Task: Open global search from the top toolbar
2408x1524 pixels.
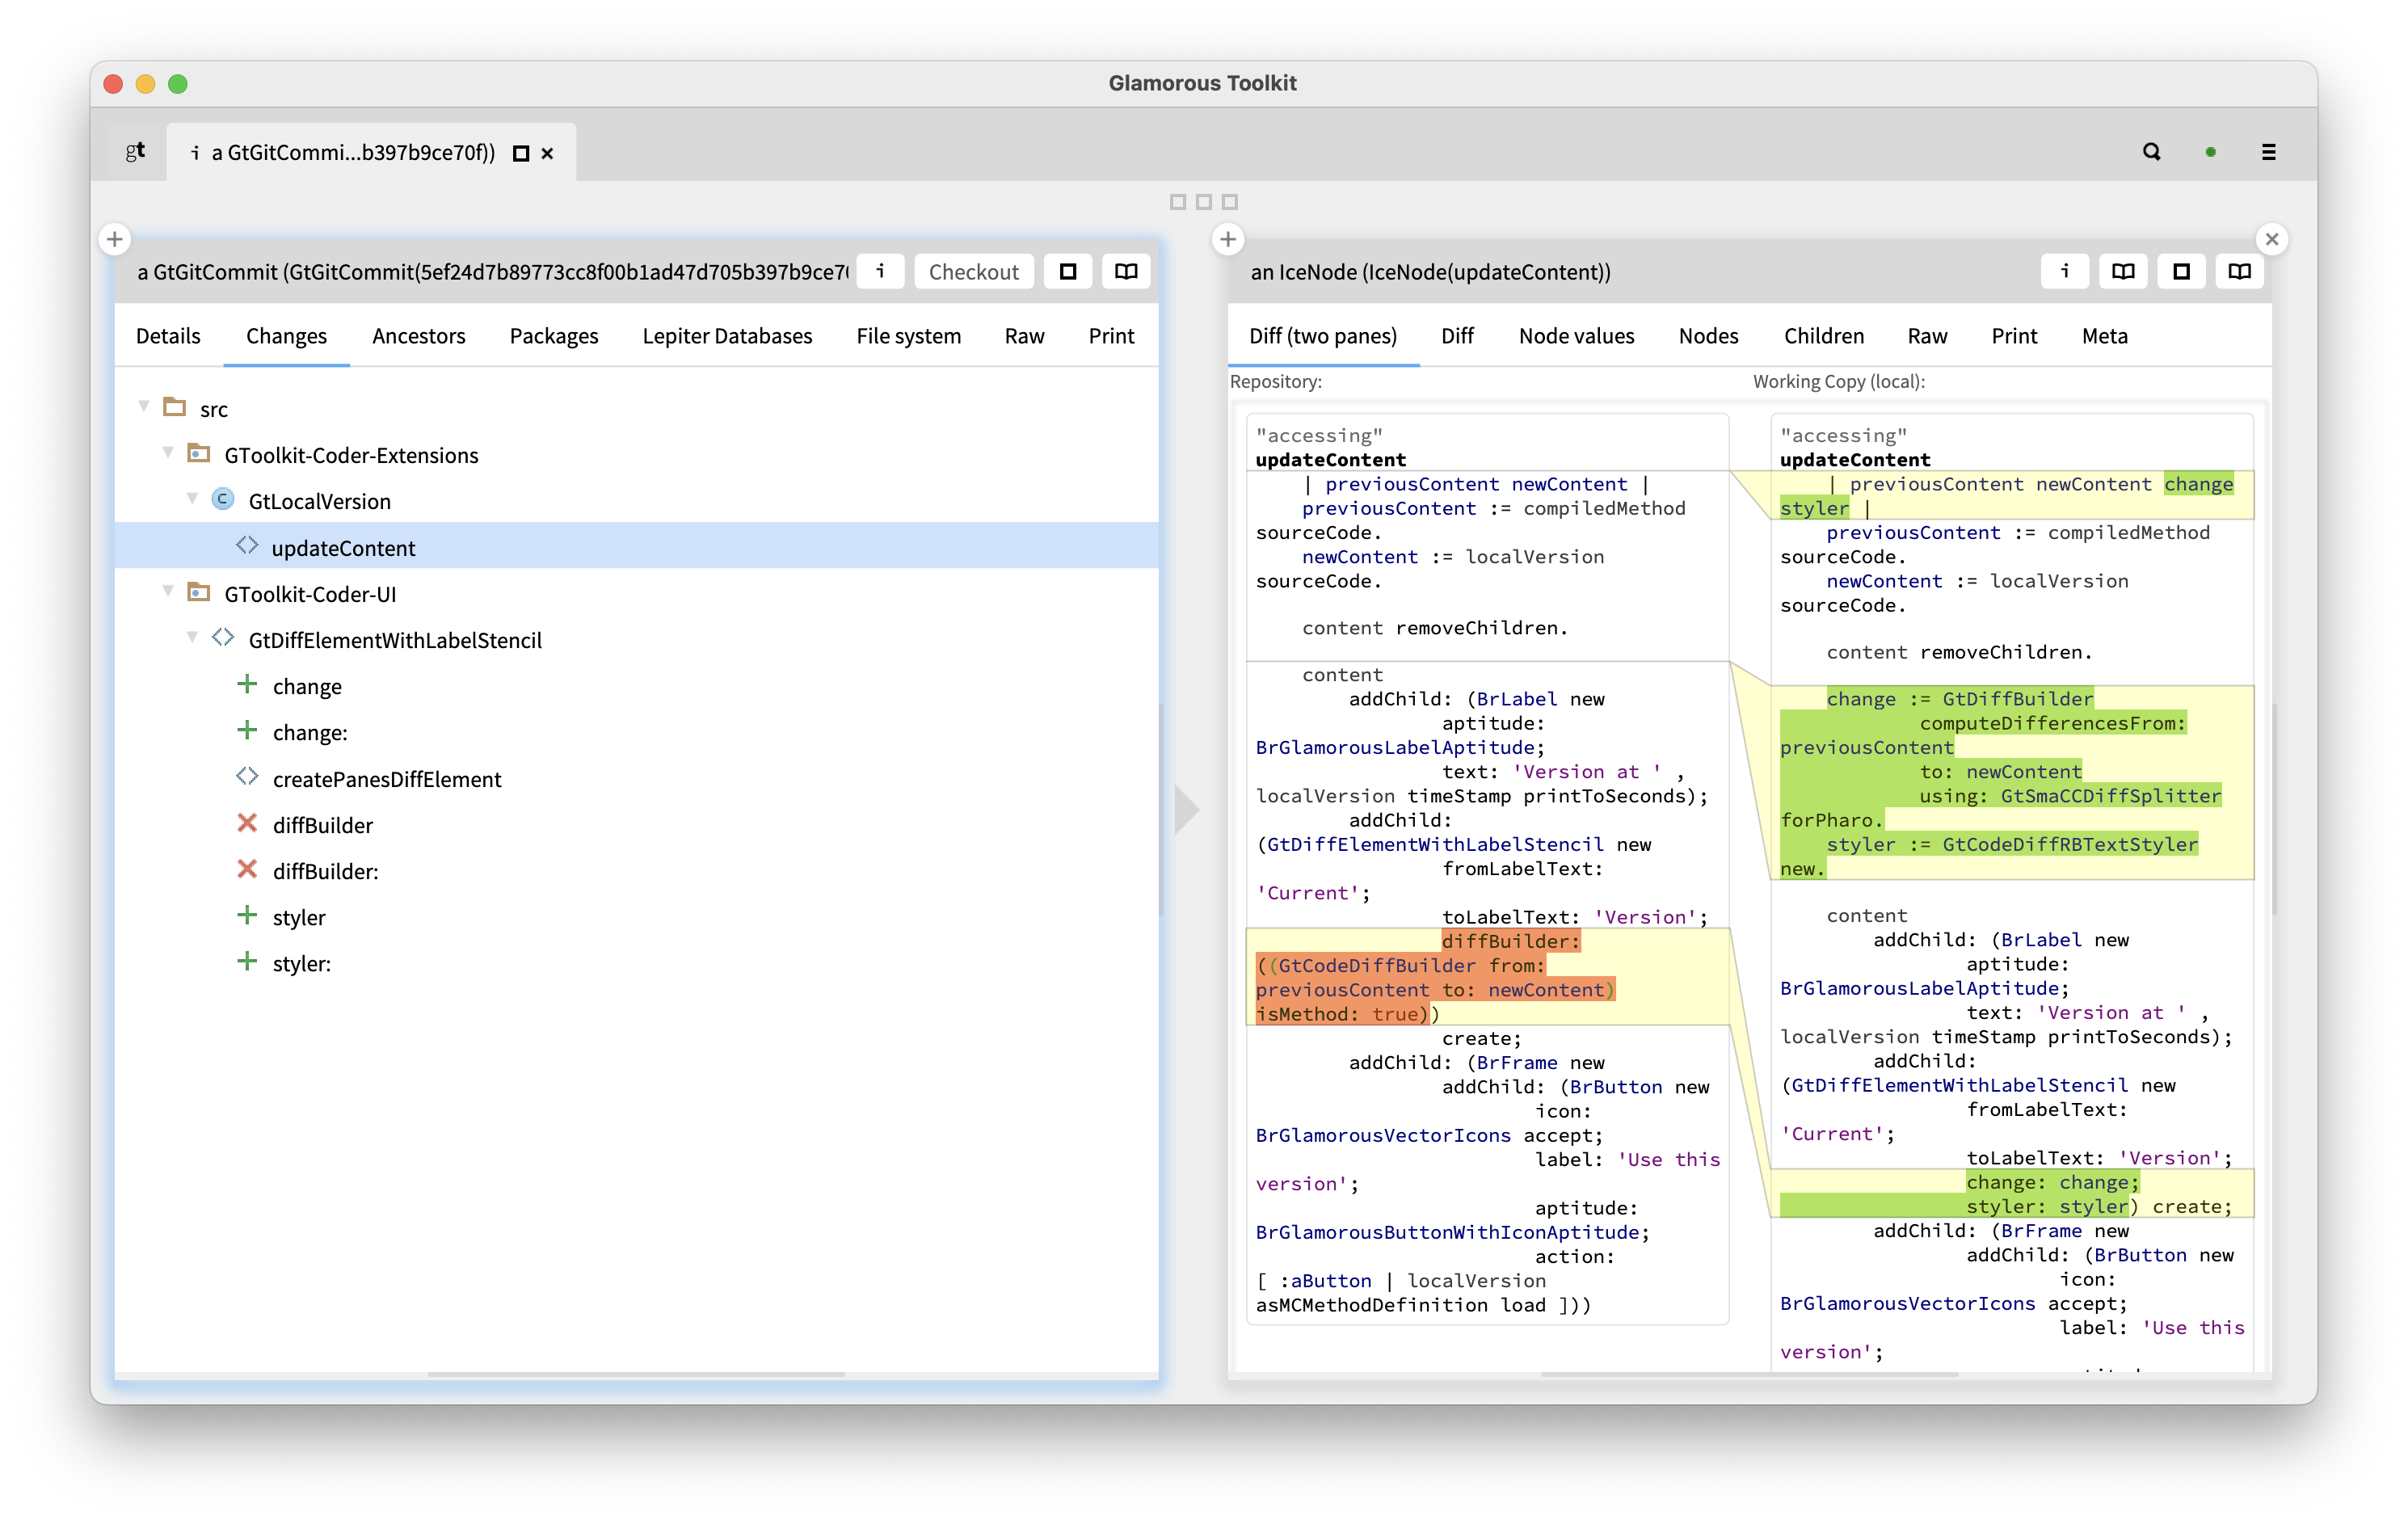Action: point(2151,151)
